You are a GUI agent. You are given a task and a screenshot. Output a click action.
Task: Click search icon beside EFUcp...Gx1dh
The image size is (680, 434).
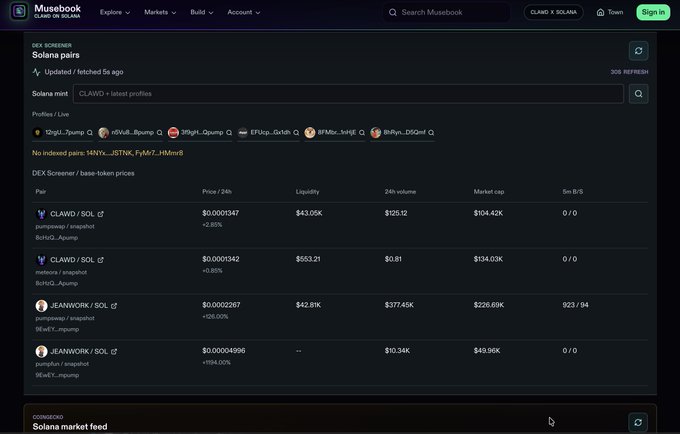(296, 133)
